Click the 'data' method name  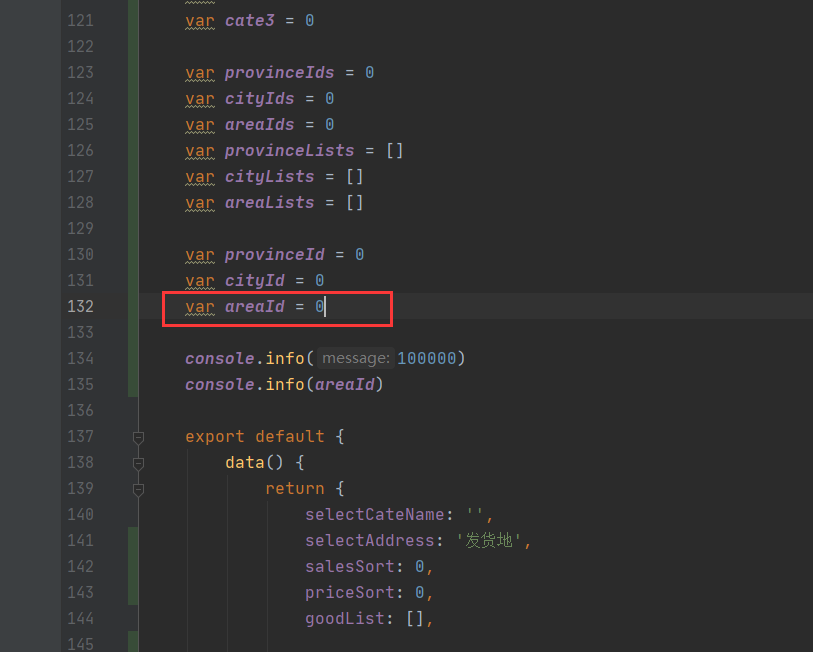[x=245, y=462]
